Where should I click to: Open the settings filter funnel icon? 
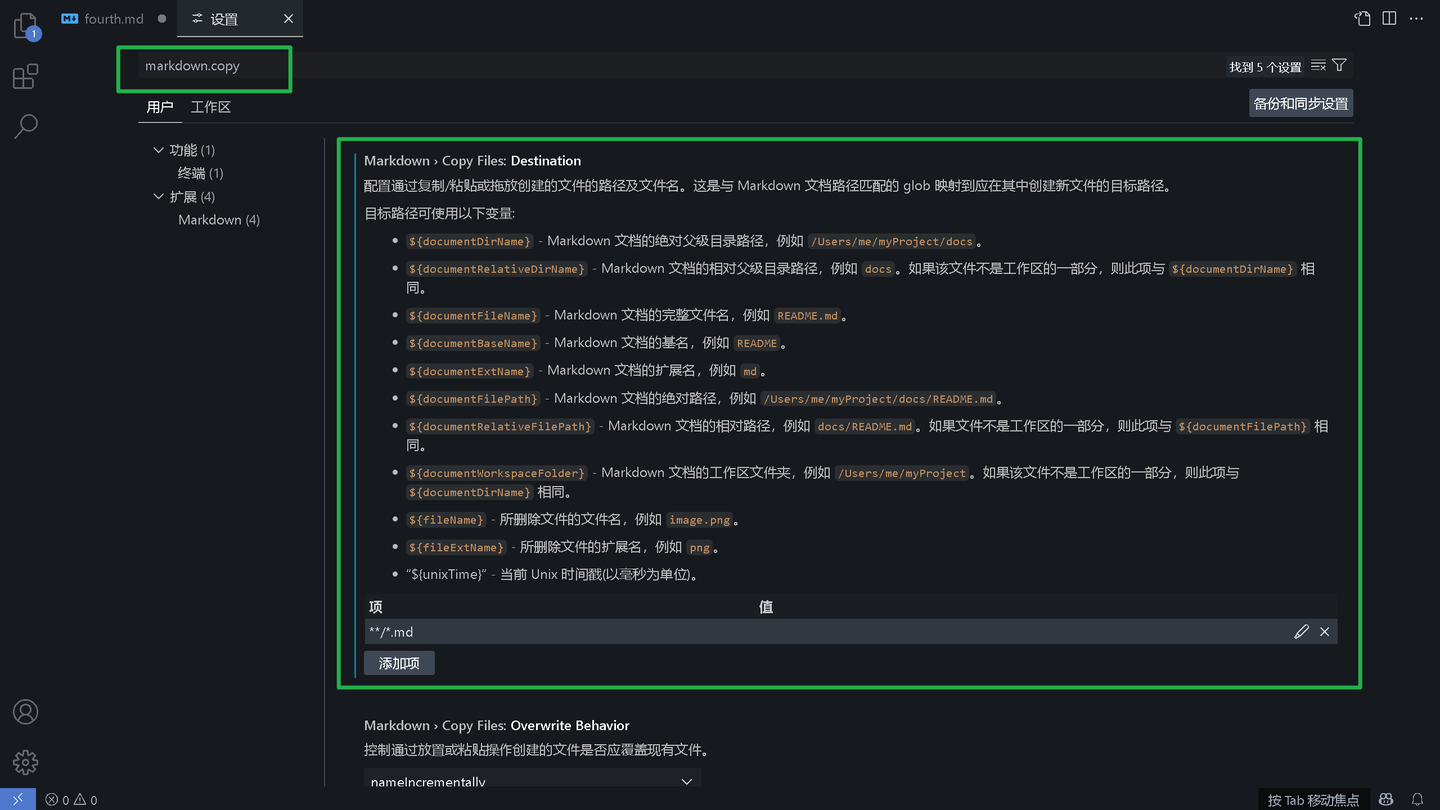tap(1340, 65)
